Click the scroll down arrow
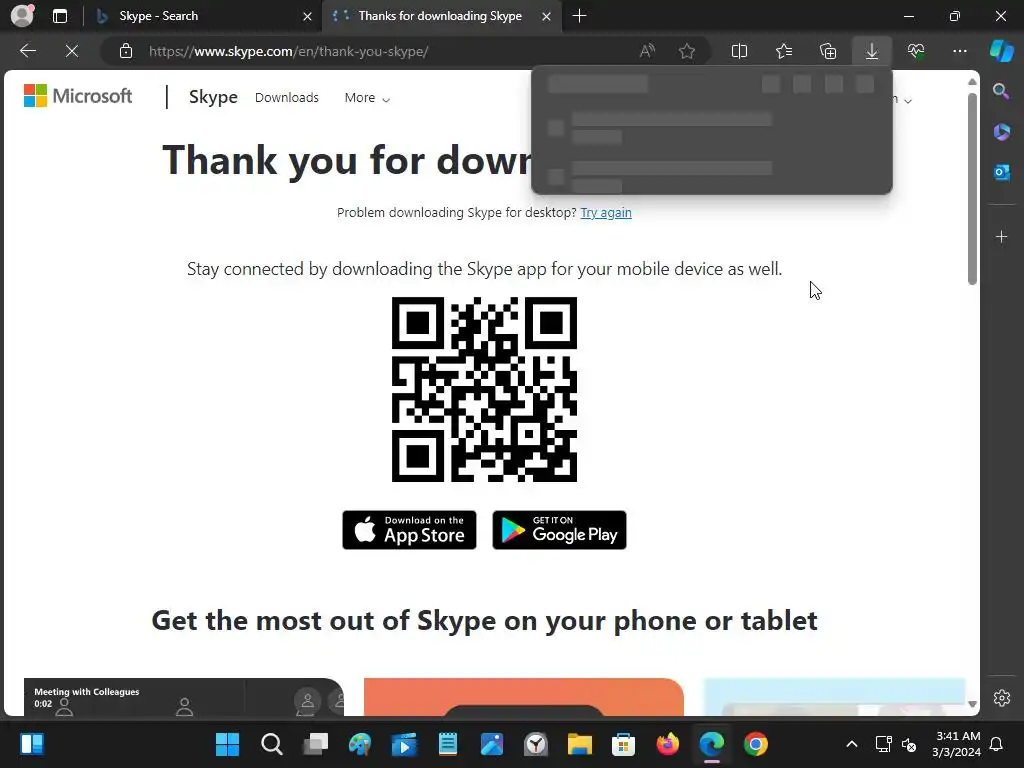1024x768 pixels. (x=972, y=704)
